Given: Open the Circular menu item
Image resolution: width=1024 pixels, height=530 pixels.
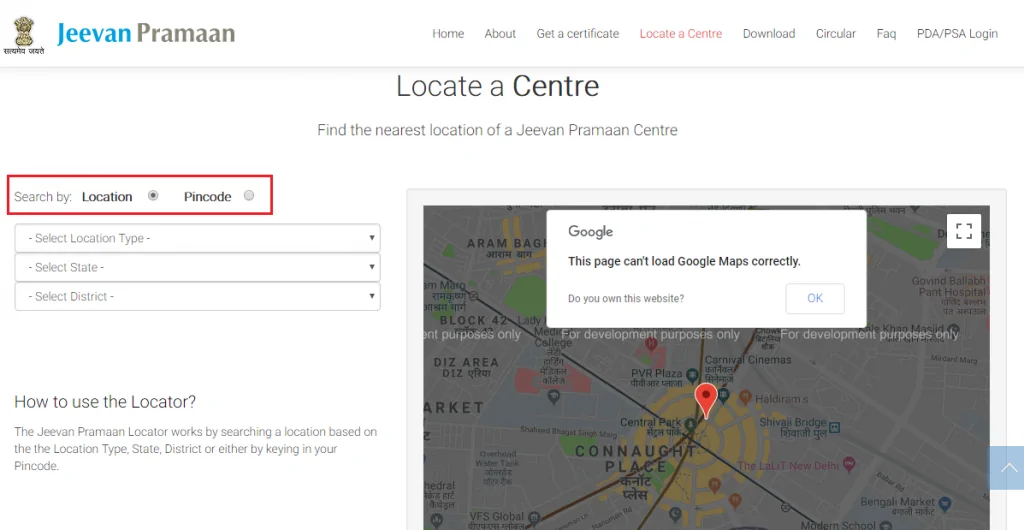Looking at the screenshot, I should click(x=835, y=34).
